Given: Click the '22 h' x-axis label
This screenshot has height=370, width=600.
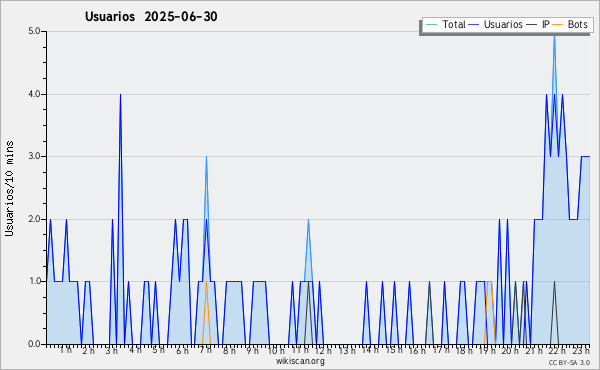Looking at the screenshot, I should point(557,350).
